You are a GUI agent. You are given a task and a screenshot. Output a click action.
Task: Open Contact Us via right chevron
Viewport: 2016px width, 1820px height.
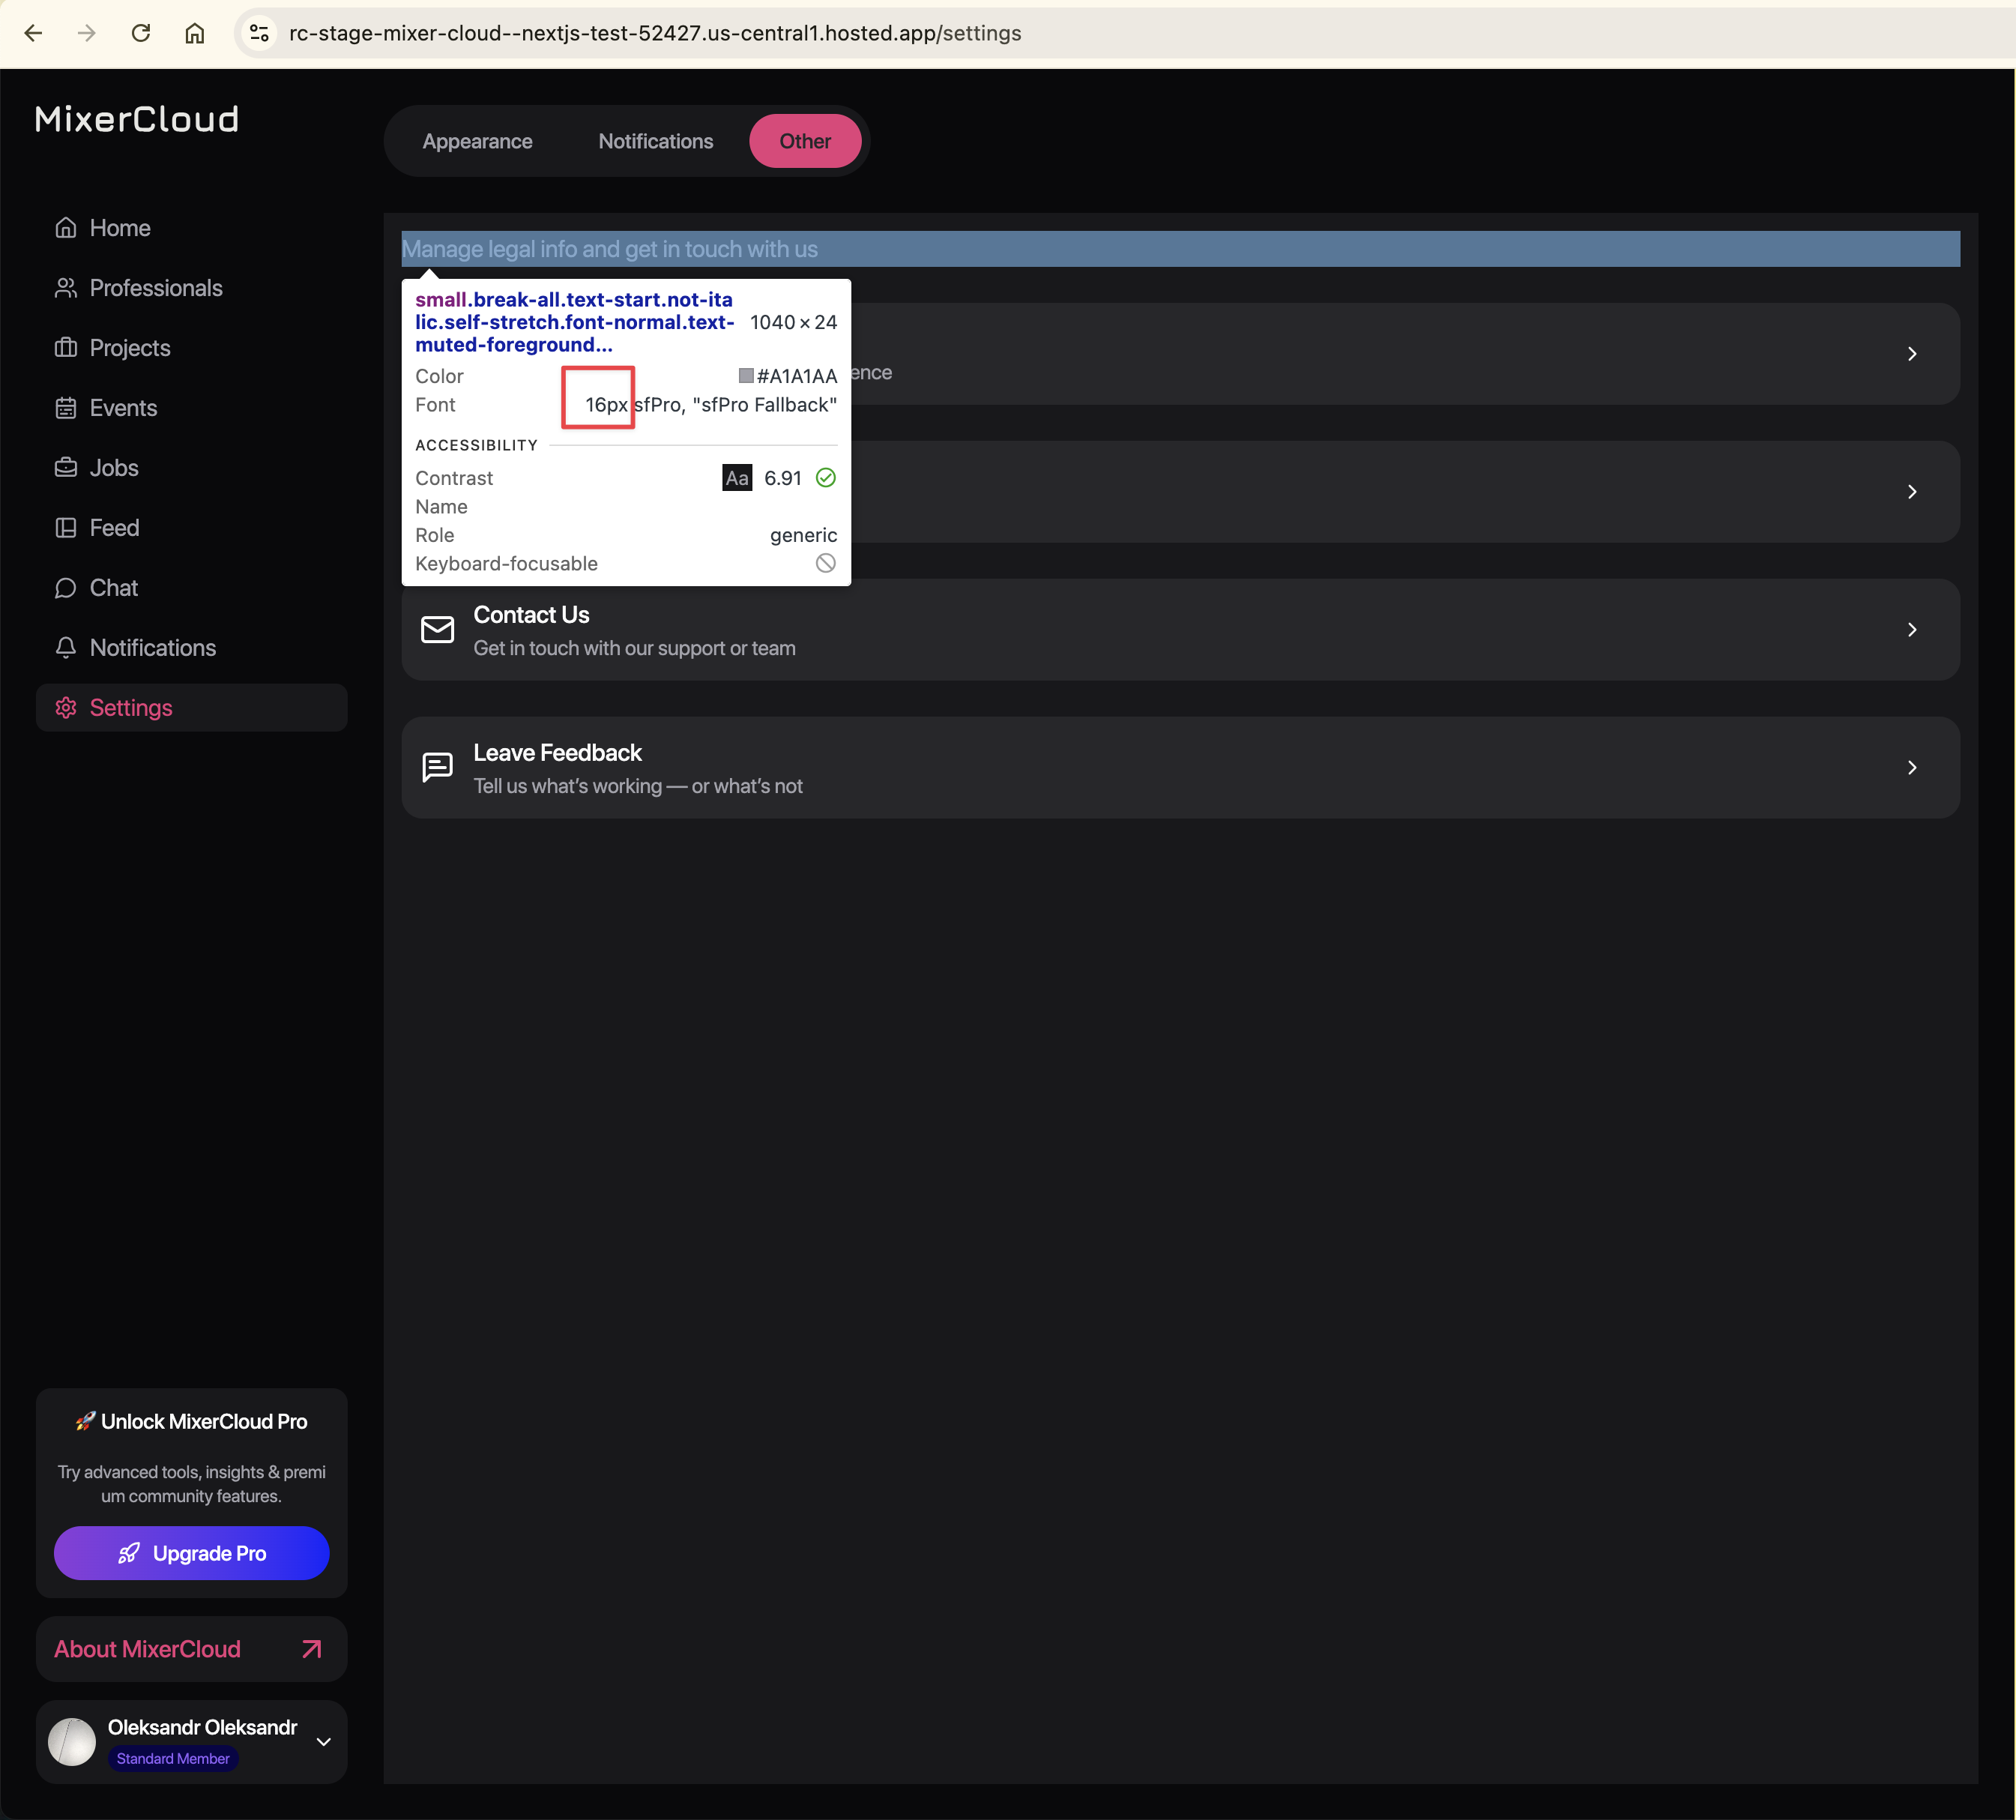[1911, 630]
